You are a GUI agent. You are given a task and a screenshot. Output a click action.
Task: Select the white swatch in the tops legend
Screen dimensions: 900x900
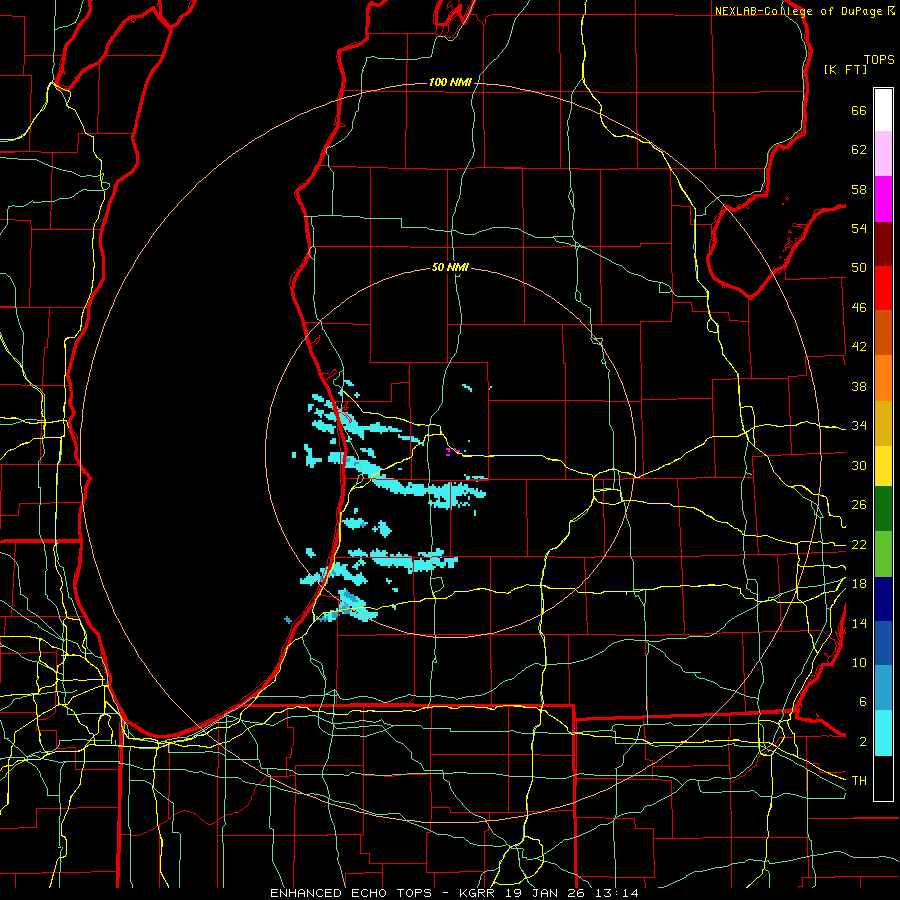coord(883,110)
